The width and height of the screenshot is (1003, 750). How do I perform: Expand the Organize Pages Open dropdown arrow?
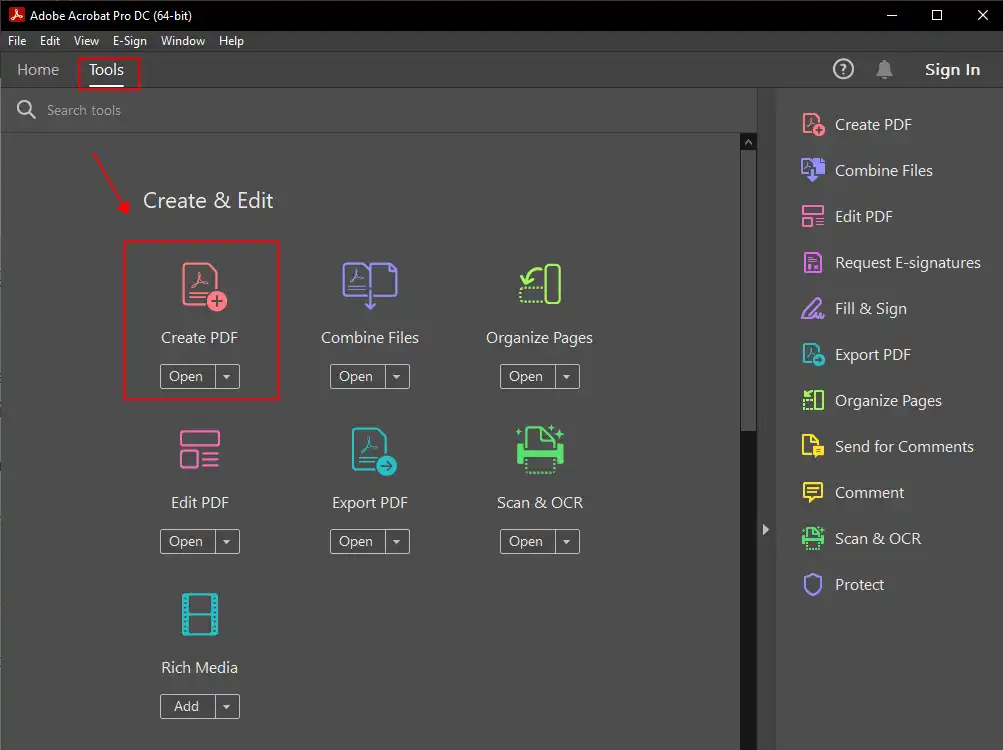click(567, 376)
